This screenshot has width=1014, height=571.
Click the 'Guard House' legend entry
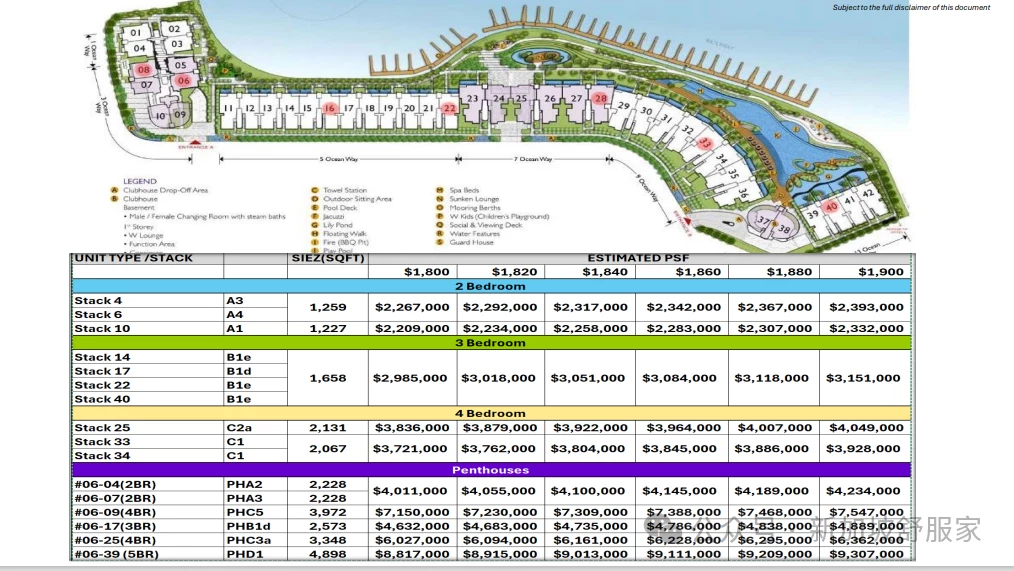point(471,242)
